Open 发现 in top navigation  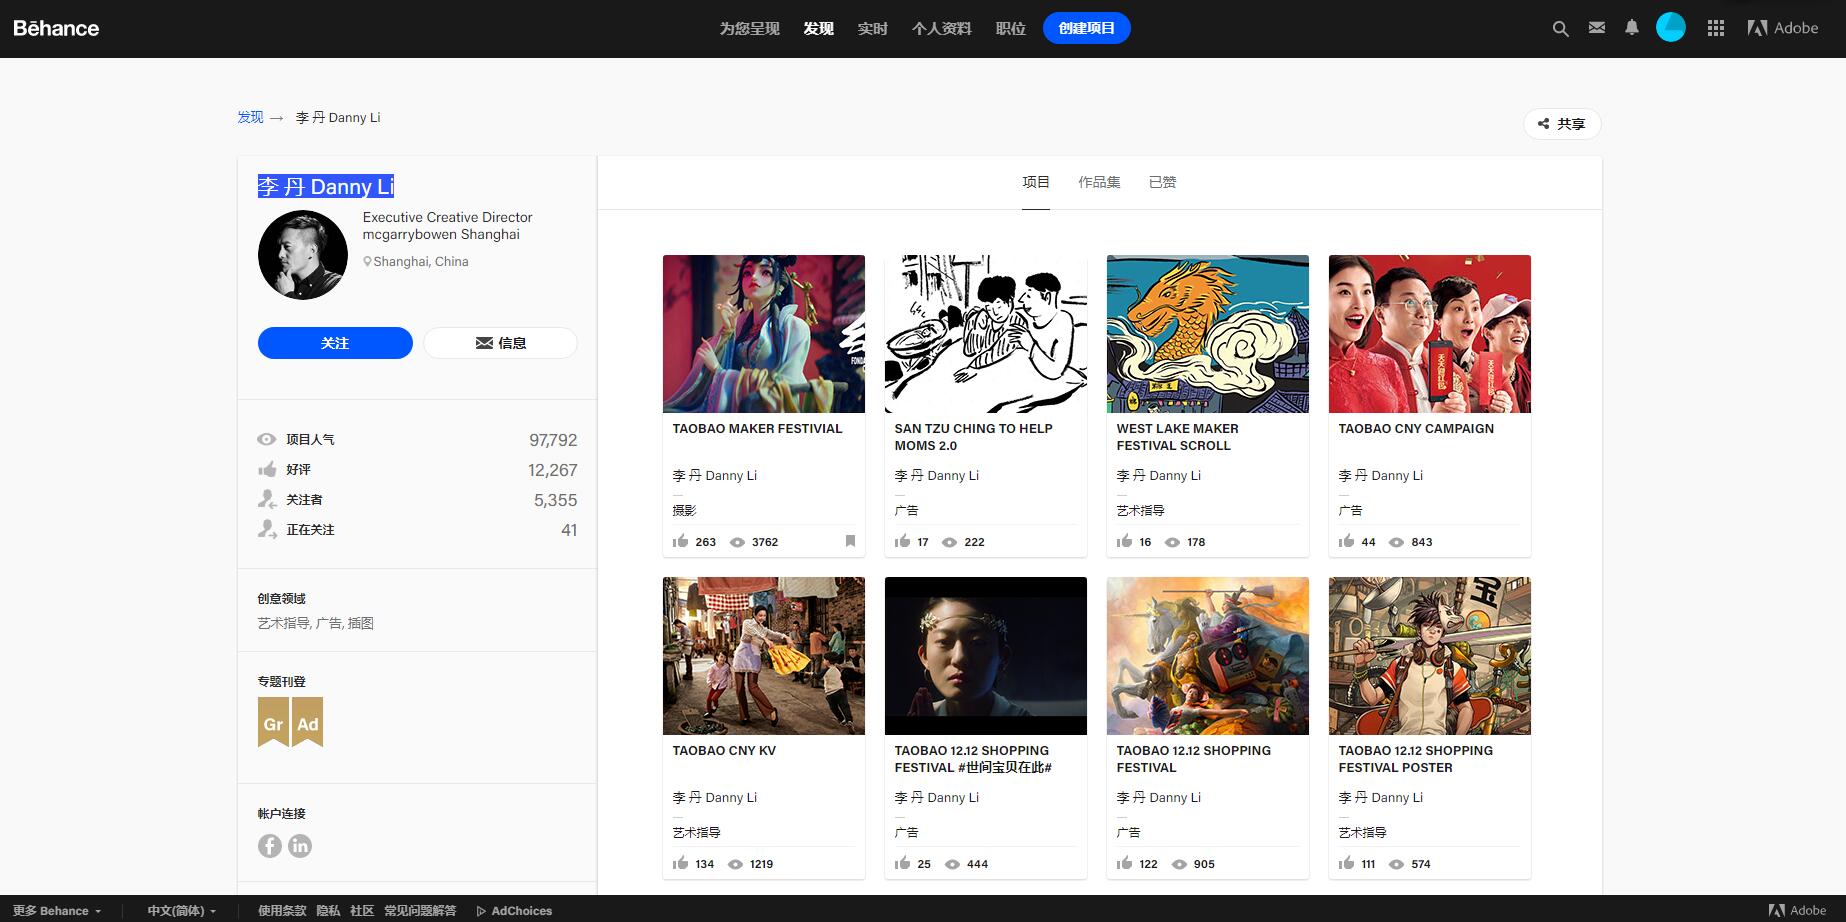click(x=818, y=28)
